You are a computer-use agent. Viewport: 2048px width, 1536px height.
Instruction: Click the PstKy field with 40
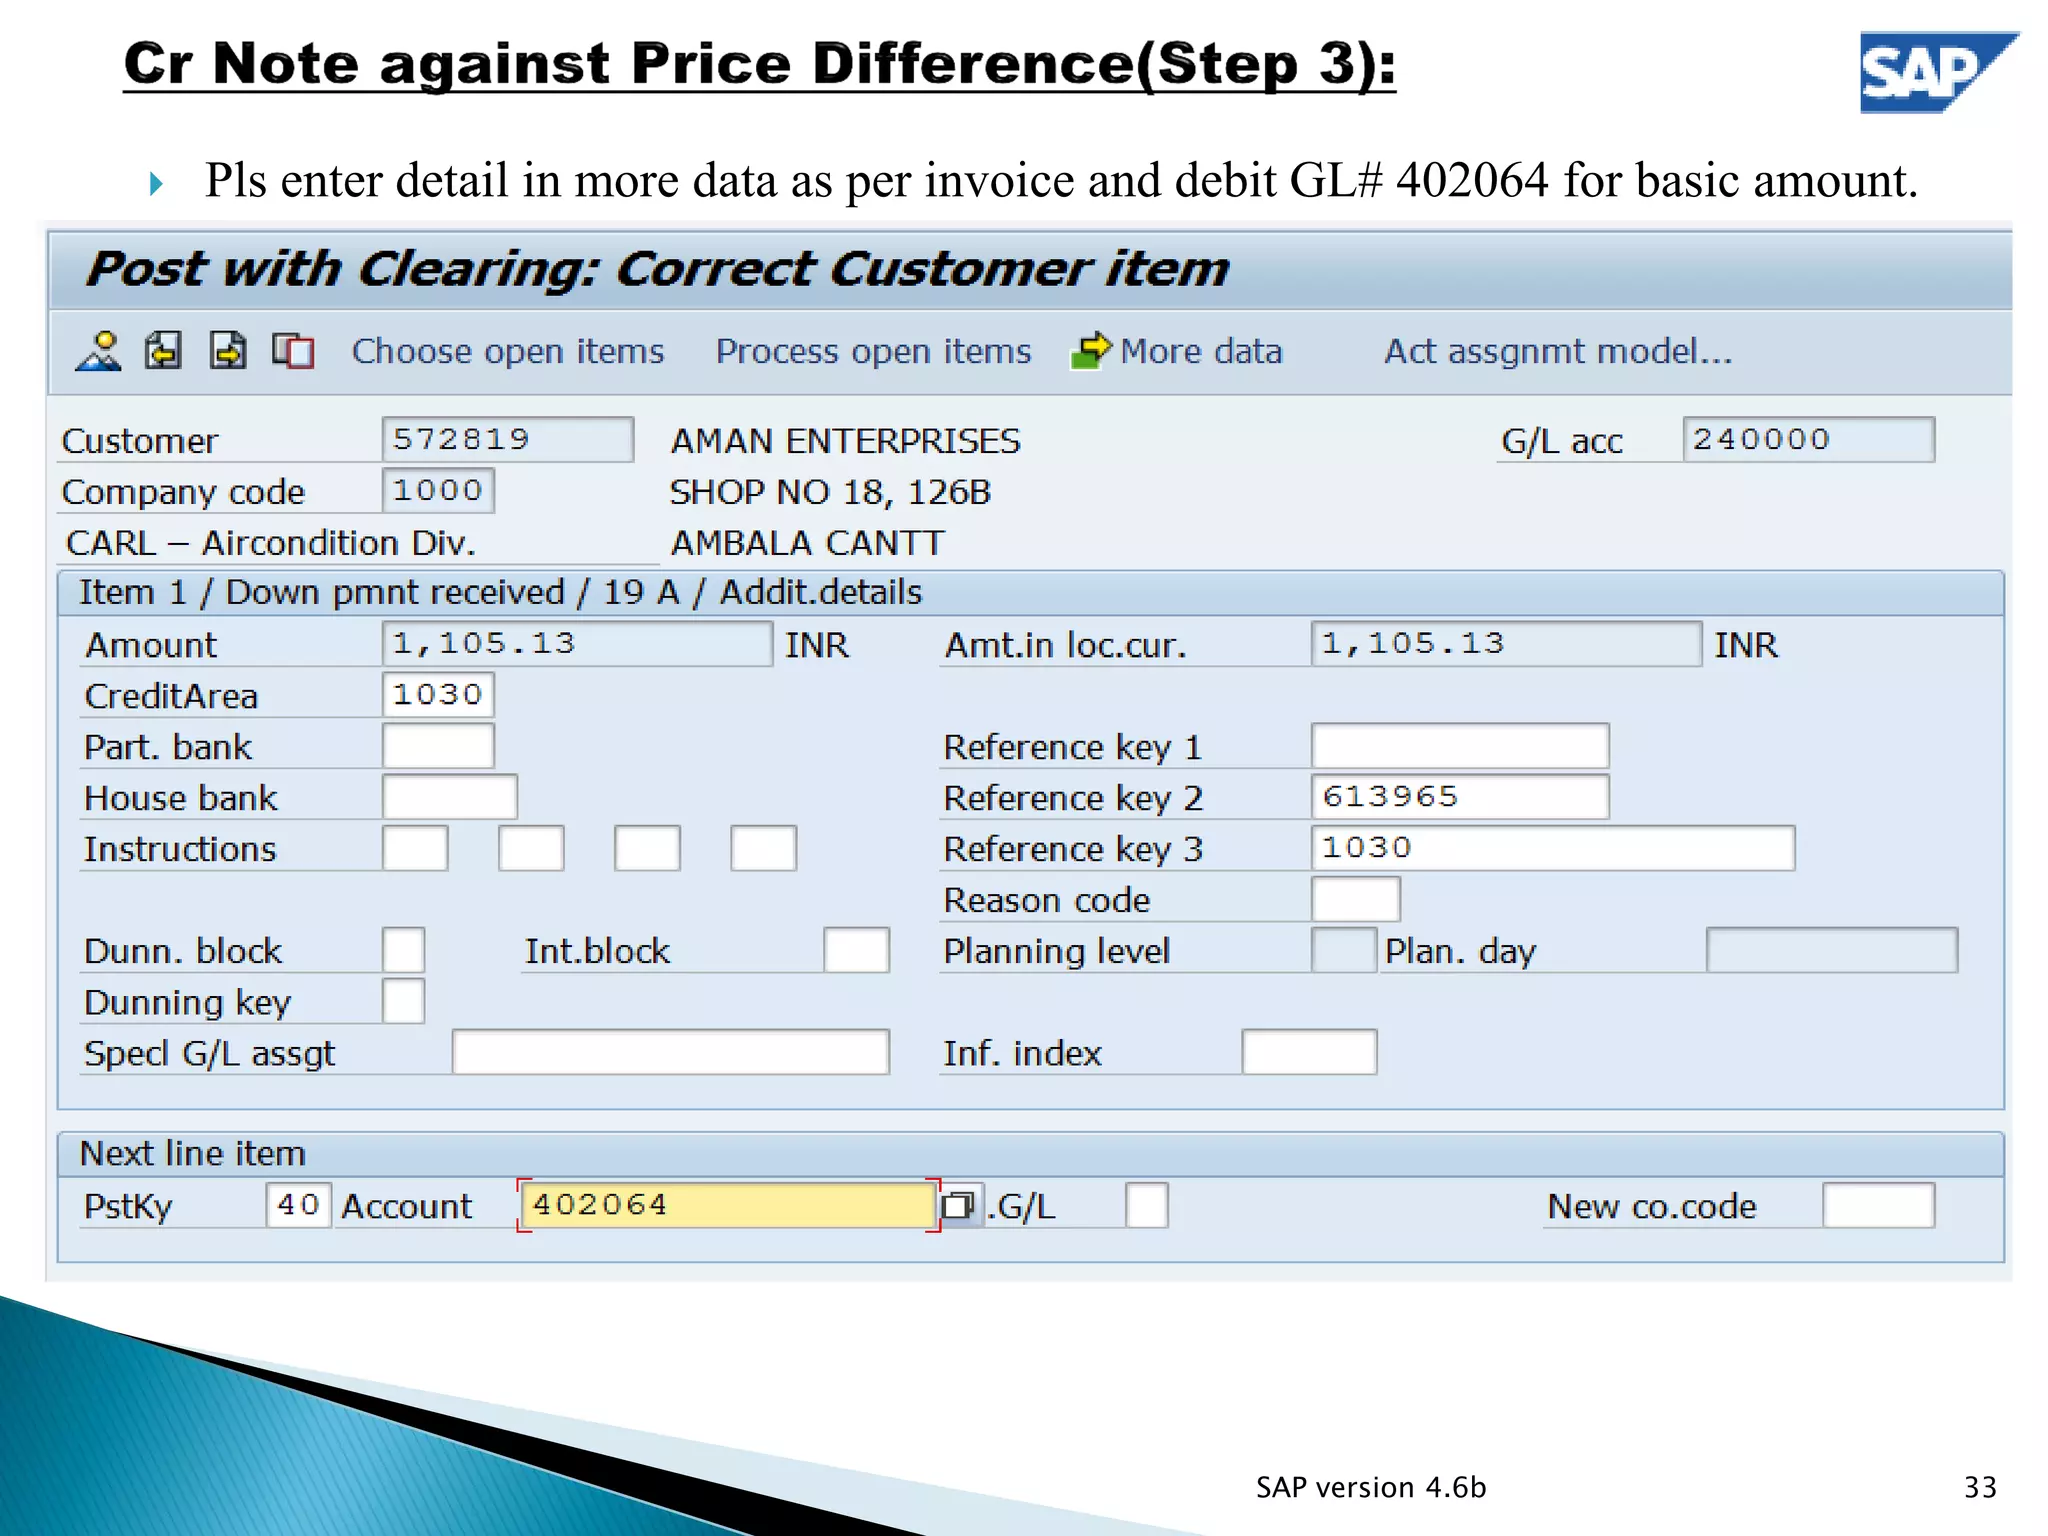click(298, 1205)
